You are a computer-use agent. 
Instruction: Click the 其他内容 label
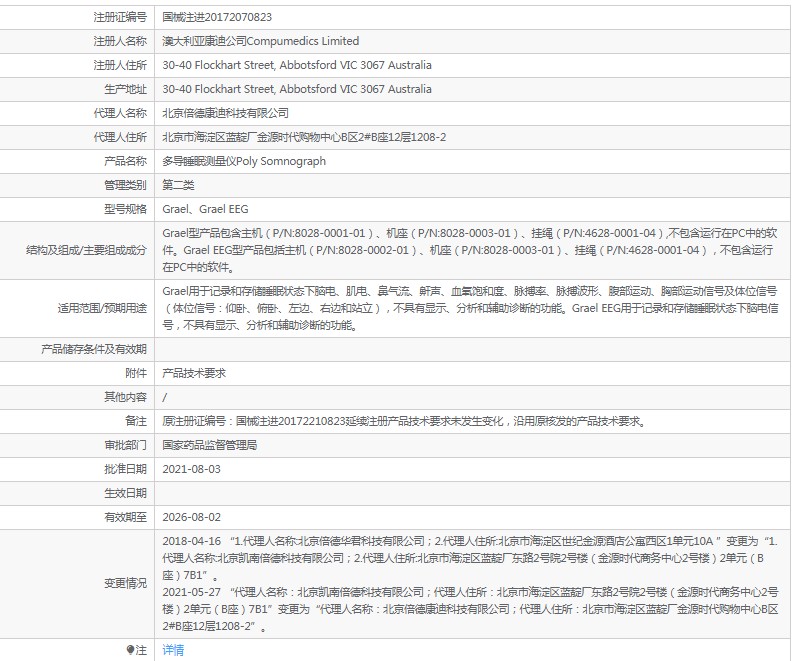[x=125, y=397]
